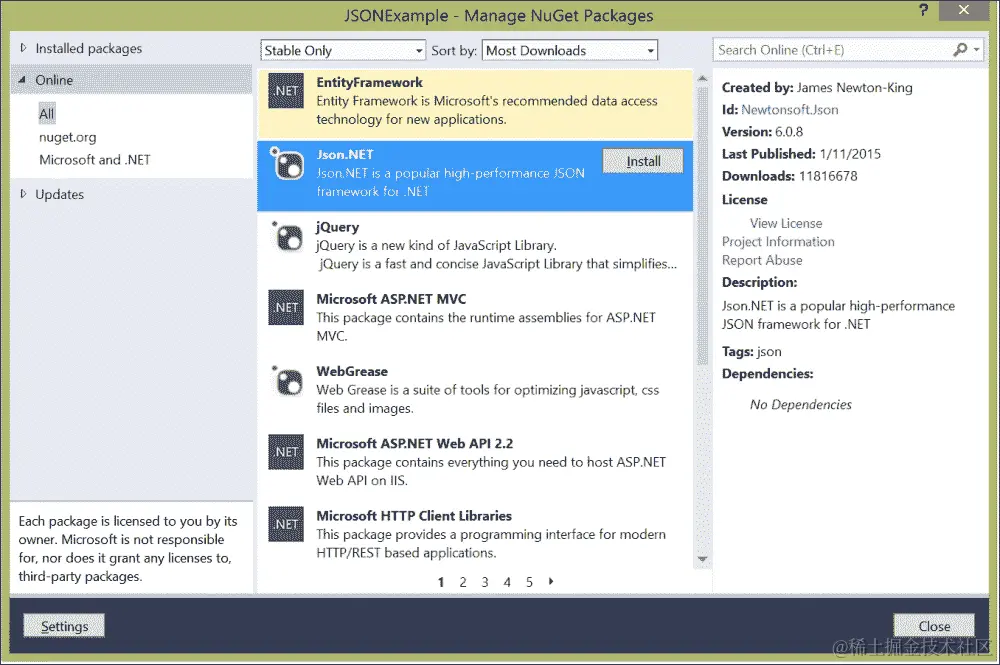Open the View License link
Viewport: 1000px width, 665px height.
(x=786, y=223)
